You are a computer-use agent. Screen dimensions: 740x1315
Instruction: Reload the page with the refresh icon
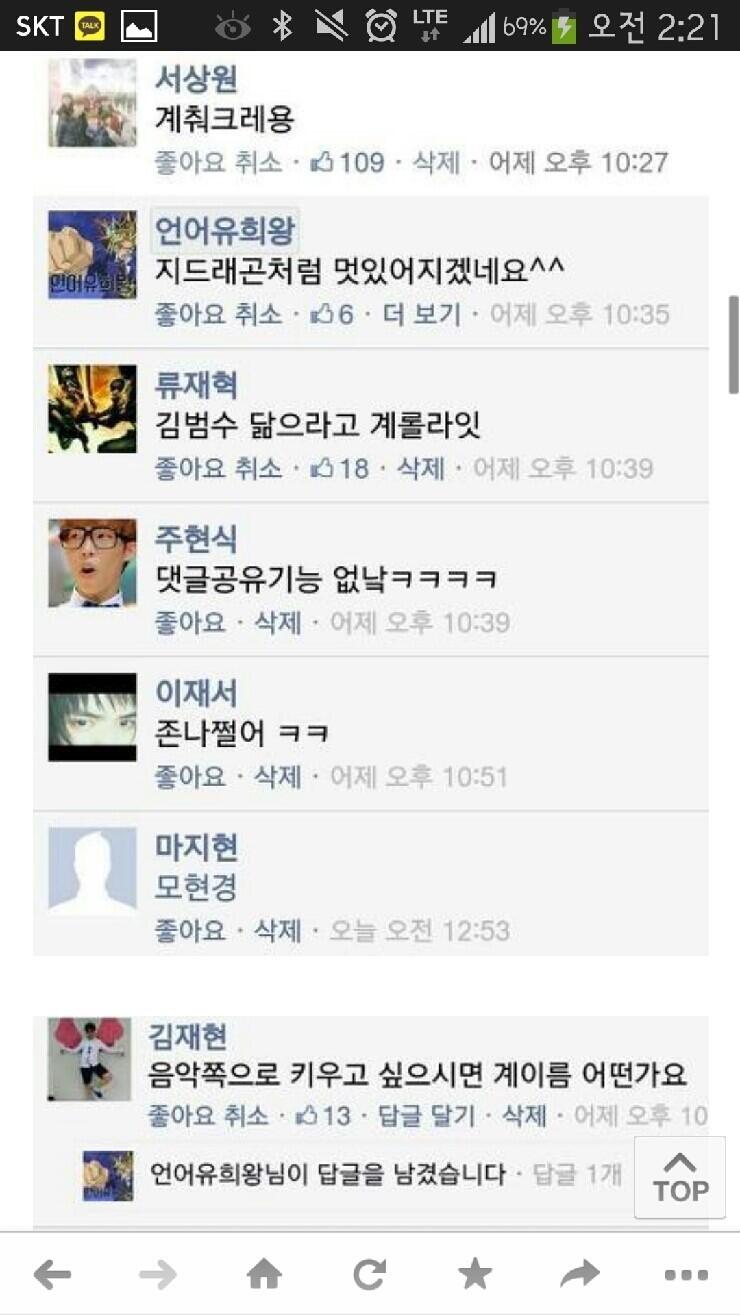[x=370, y=1273]
